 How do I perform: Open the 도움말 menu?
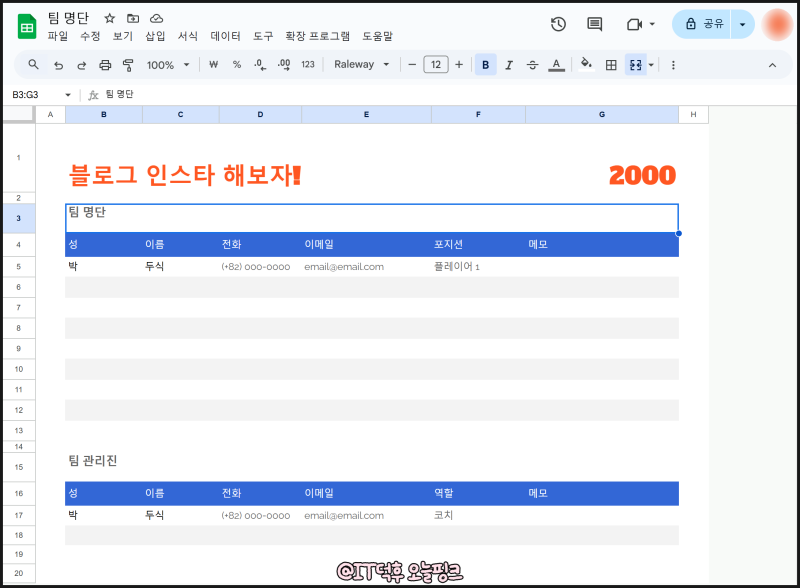[378, 36]
